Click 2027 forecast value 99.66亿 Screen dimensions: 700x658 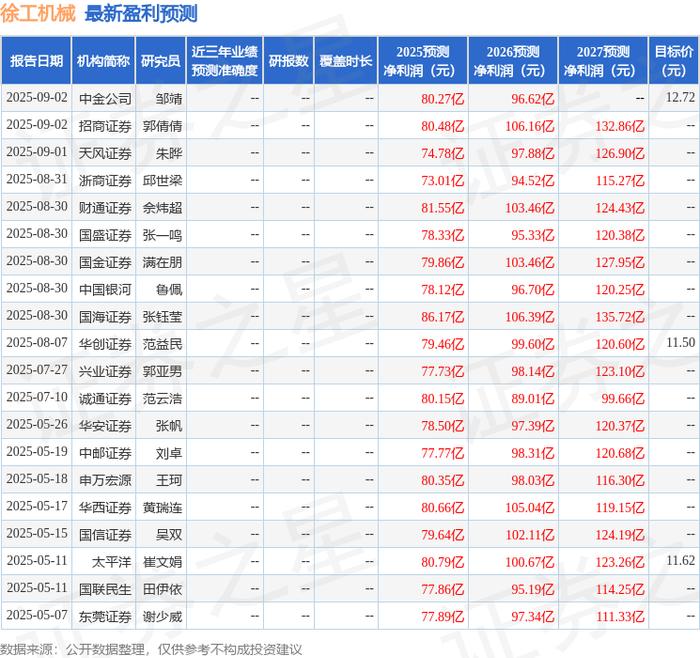[623, 399]
